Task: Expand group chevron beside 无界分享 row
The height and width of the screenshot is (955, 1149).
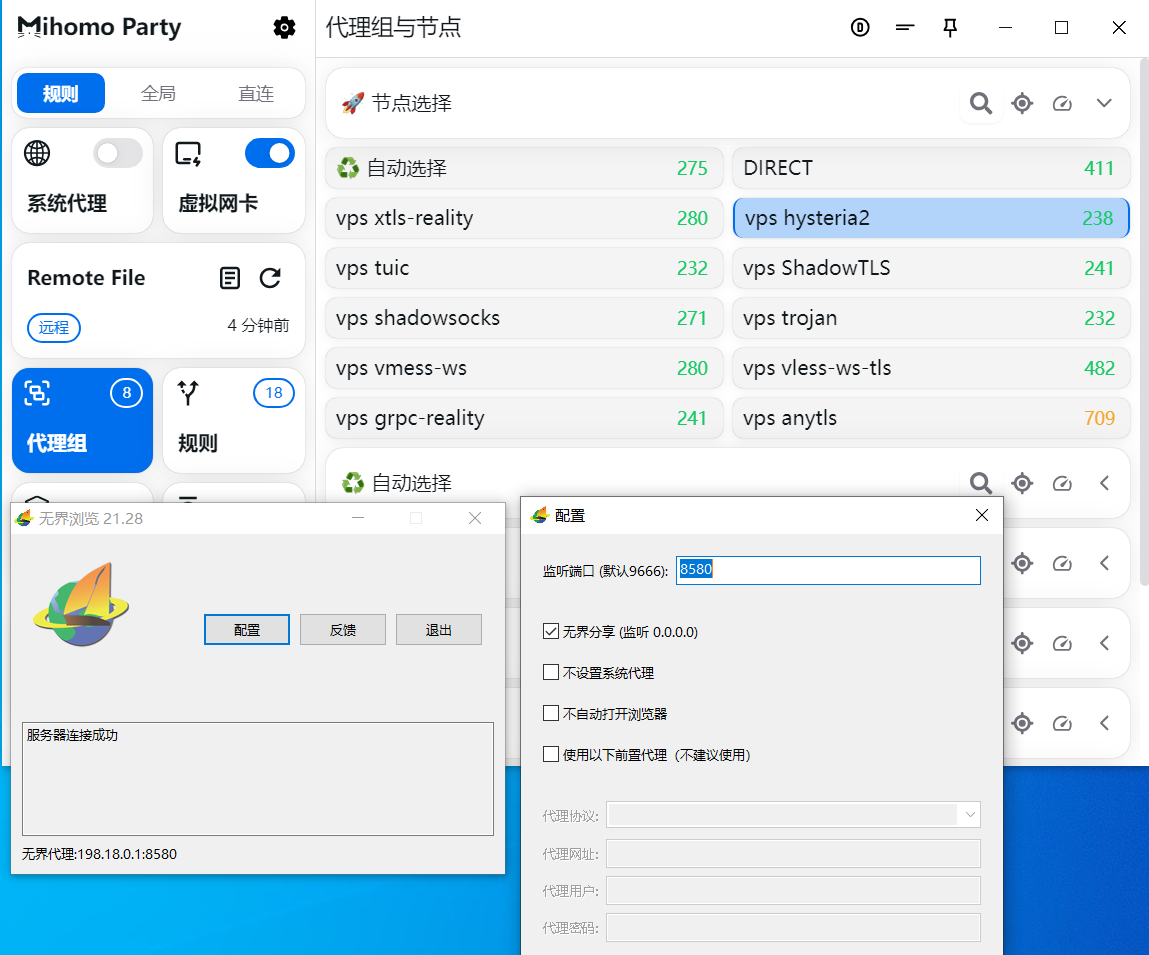Action: pos(1104,644)
